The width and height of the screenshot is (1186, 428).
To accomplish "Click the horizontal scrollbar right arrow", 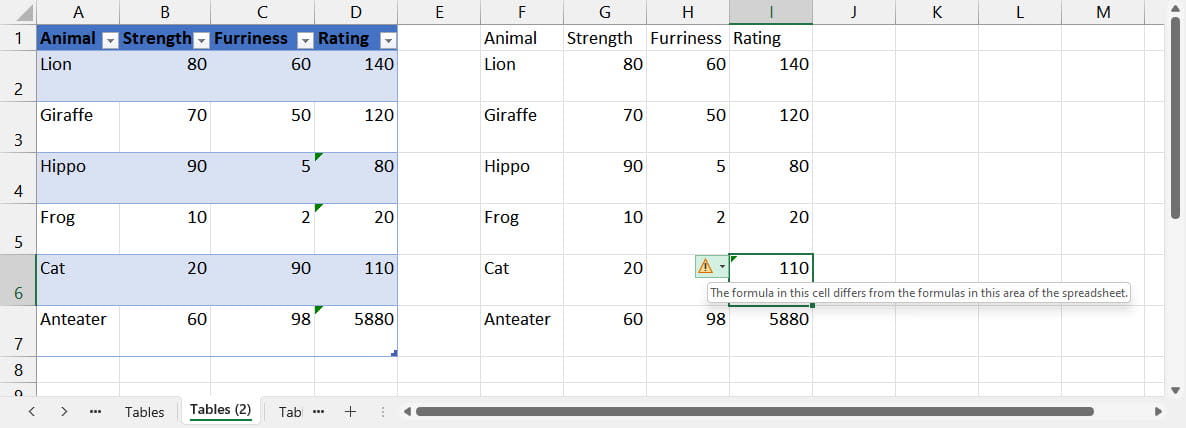I will 1158,411.
